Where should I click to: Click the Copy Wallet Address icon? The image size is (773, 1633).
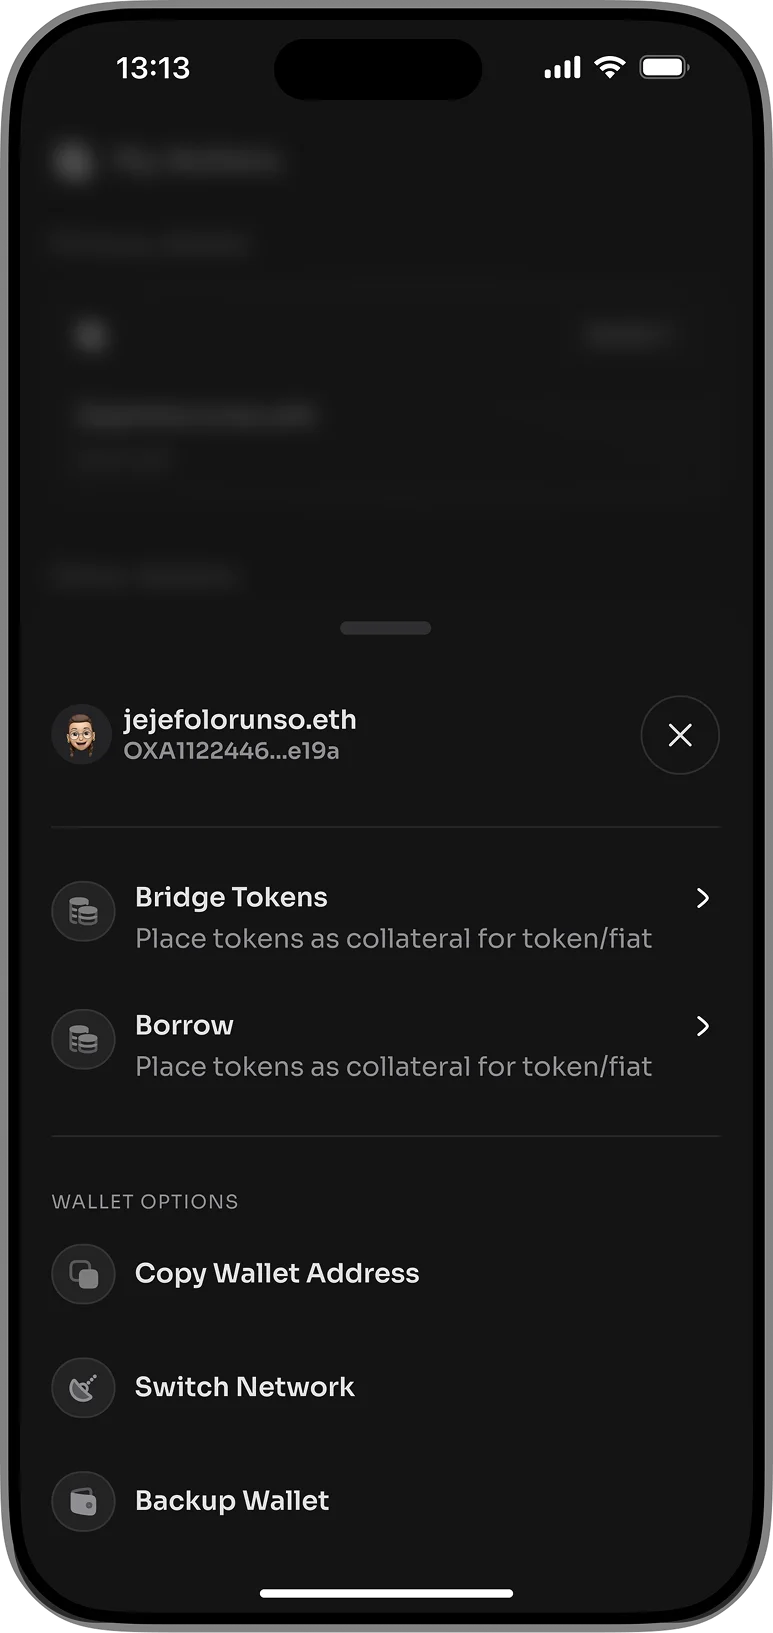[83, 1274]
